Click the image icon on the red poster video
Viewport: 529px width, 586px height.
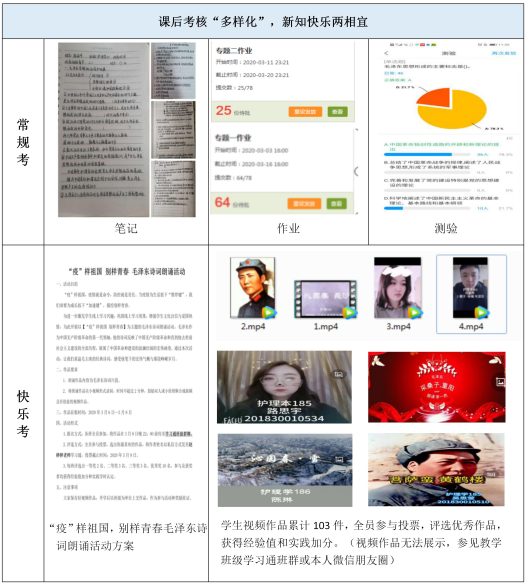coord(500,382)
